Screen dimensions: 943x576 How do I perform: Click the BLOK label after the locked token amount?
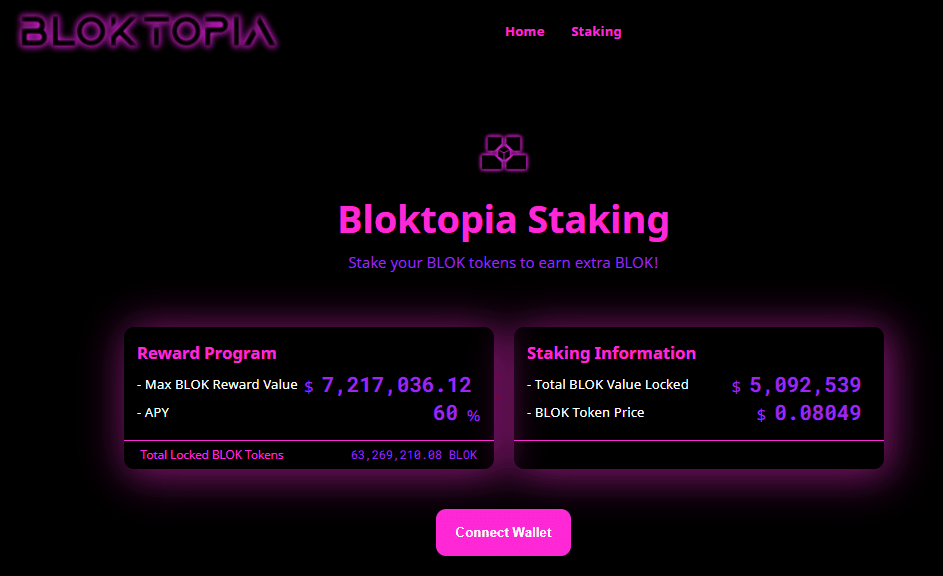click(x=462, y=455)
